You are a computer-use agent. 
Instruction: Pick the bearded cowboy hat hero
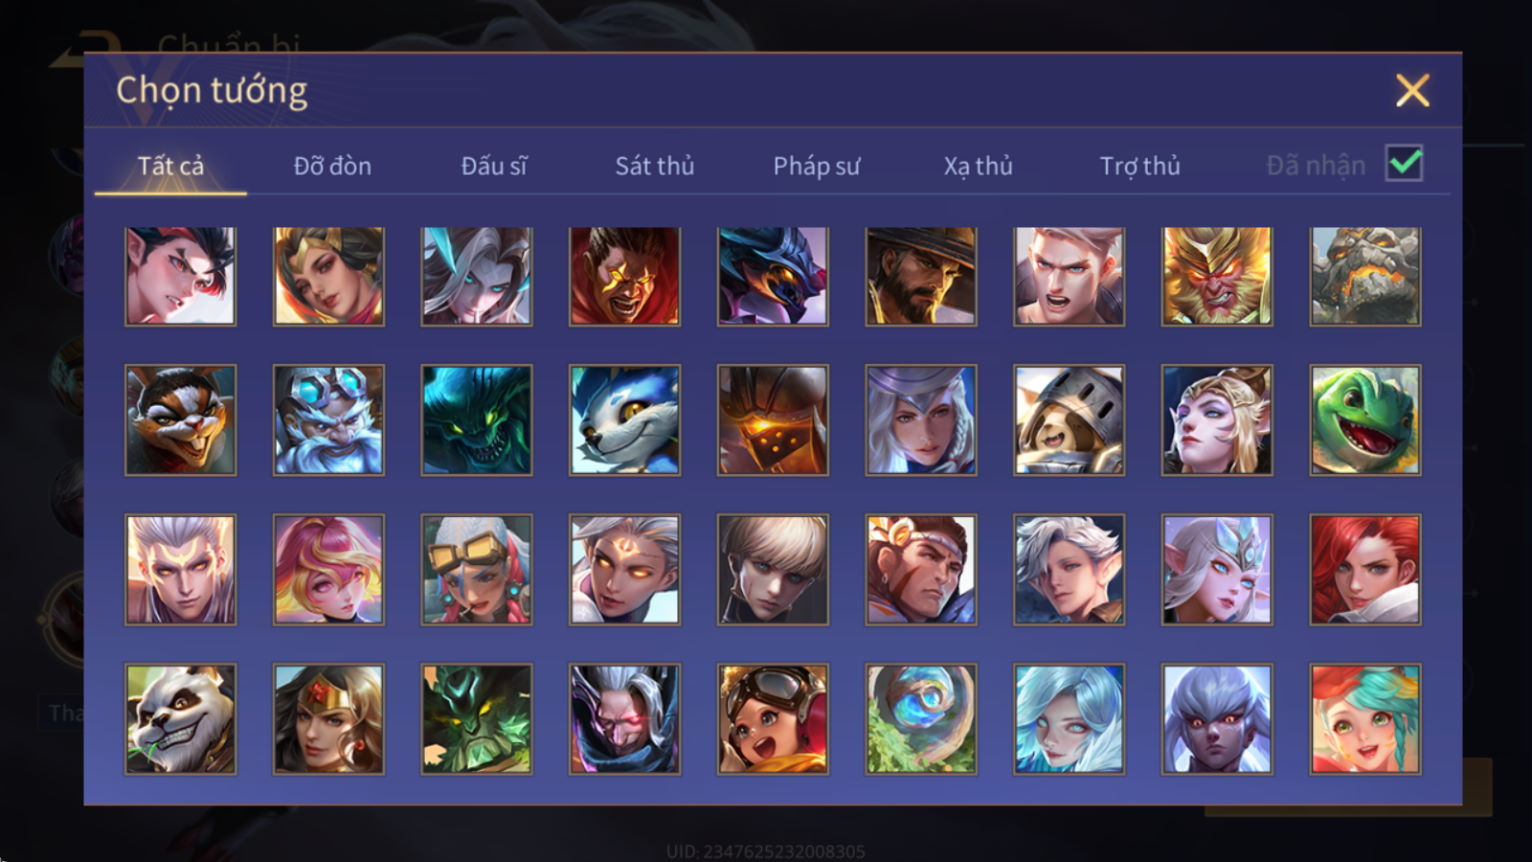click(921, 276)
